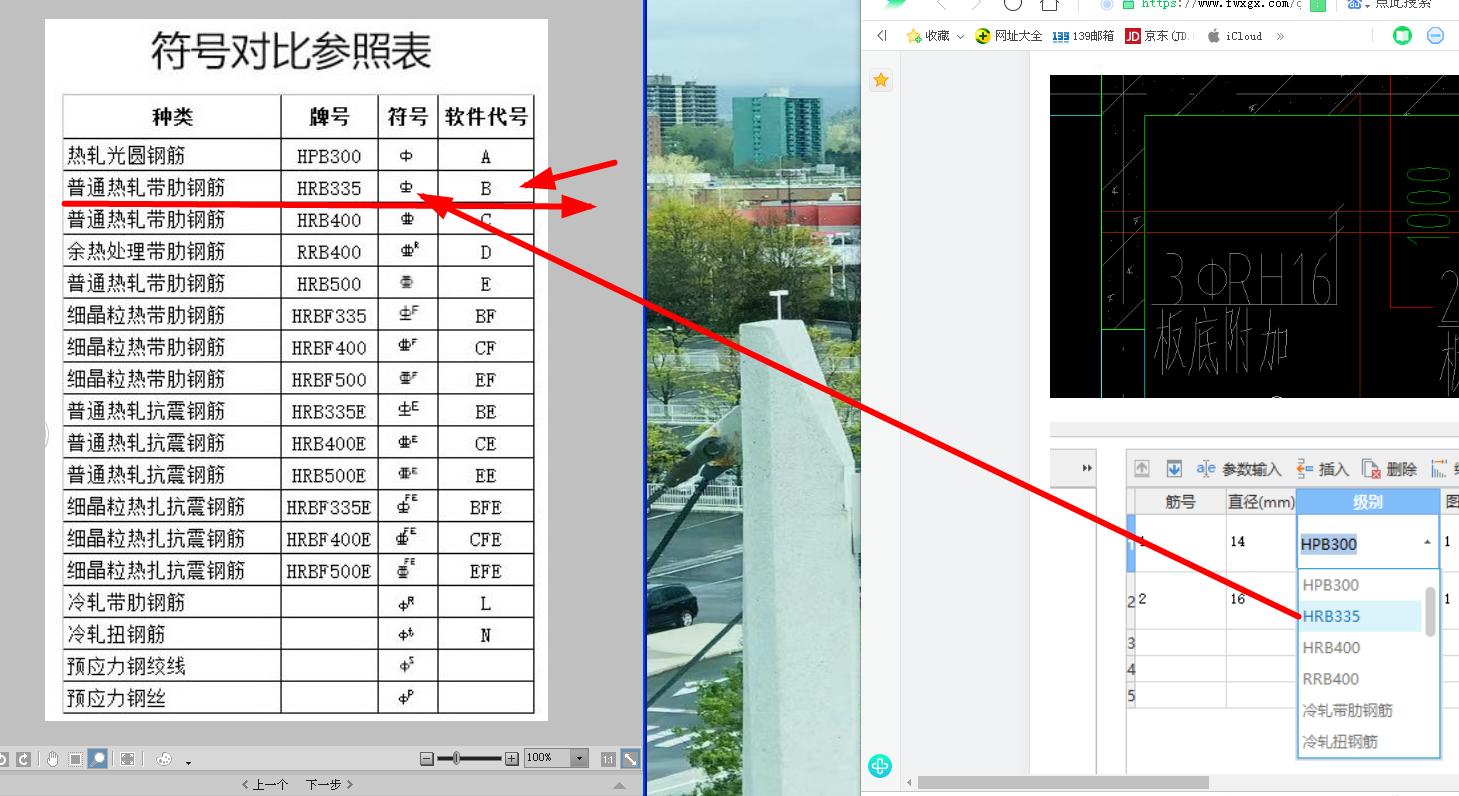Viewport: 1459px width, 796px height.
Task: Choose HPB300 in dropdown list
Action: (x=1359, y=585)
